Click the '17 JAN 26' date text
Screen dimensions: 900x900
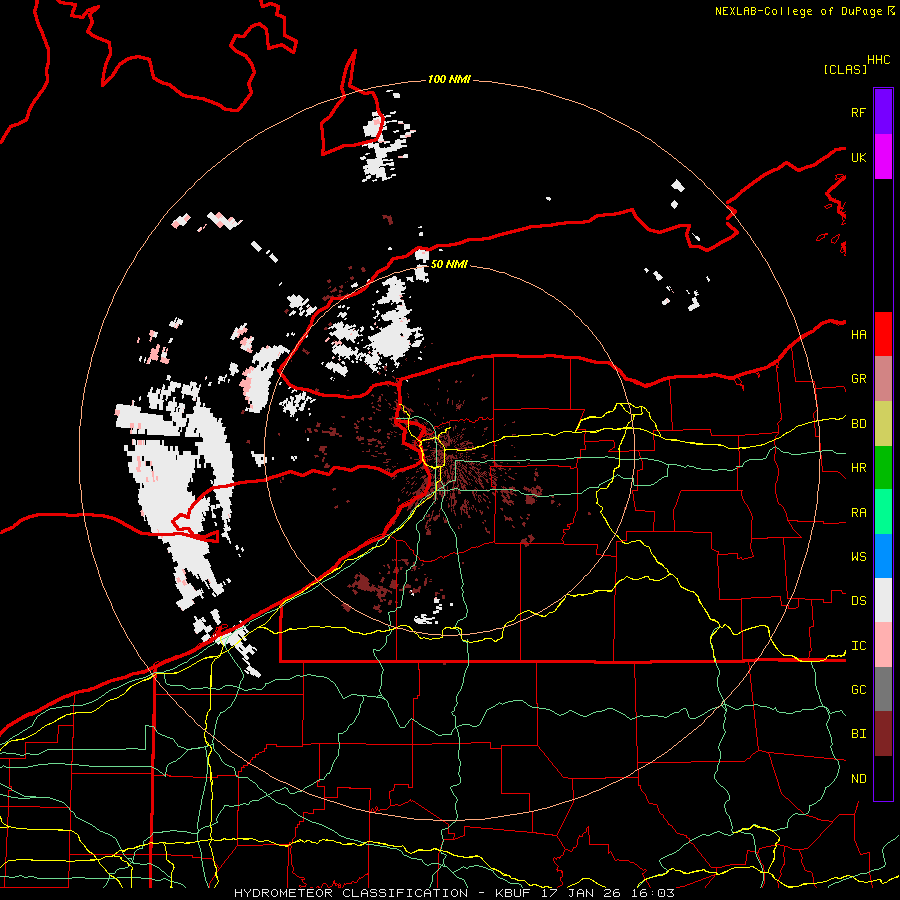click(583, 893)
